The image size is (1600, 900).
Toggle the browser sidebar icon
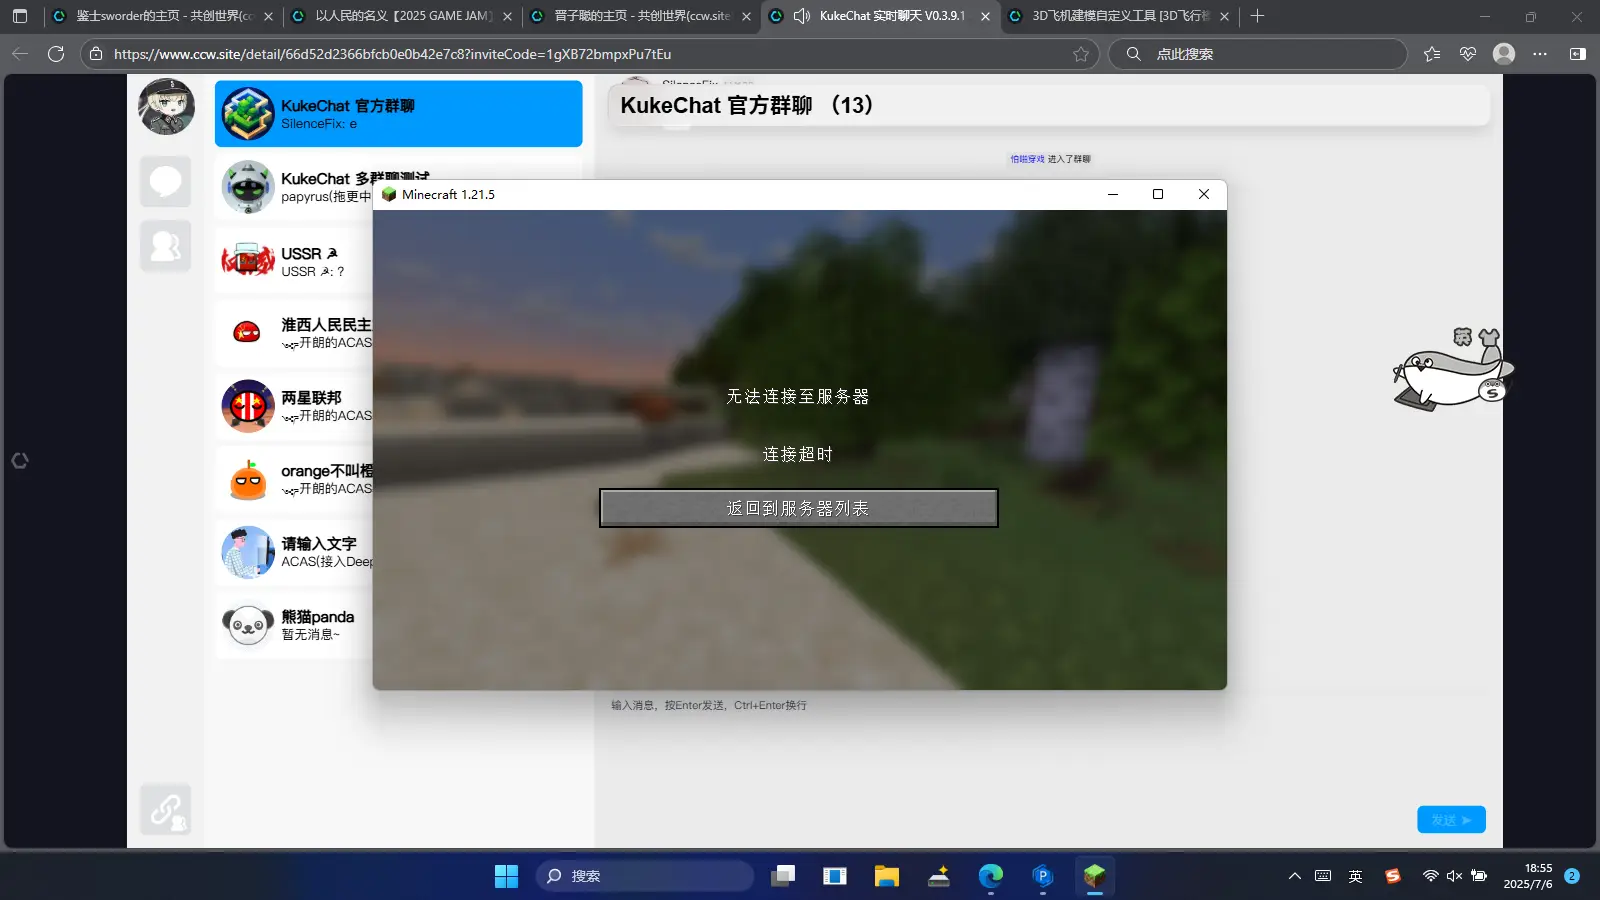(x=1578, y=54)
